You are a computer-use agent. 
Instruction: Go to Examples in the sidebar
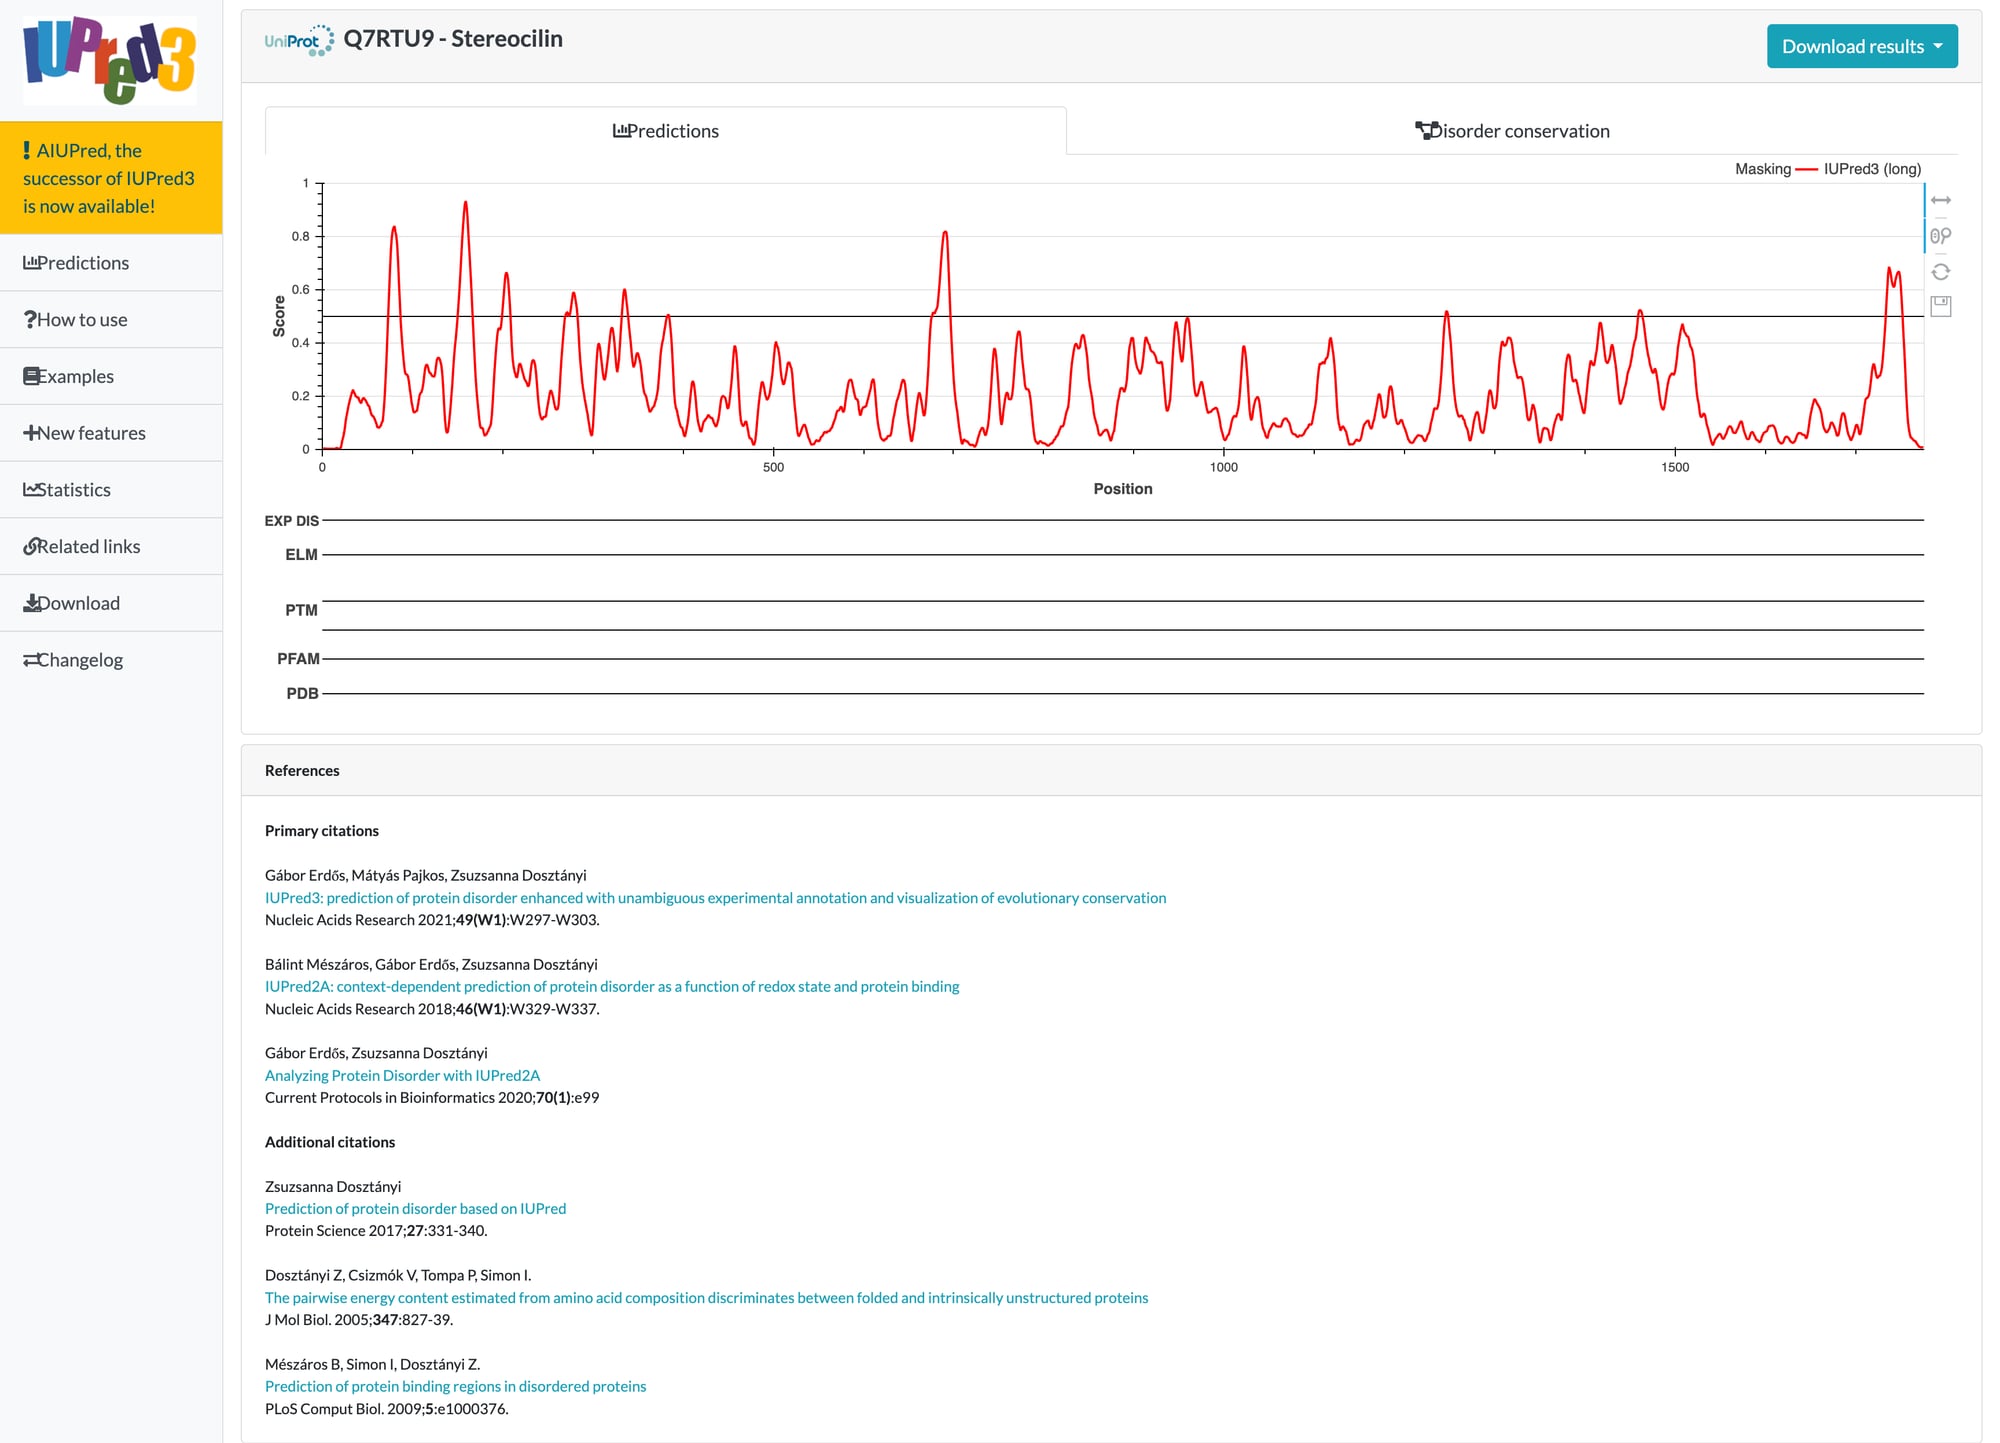pos(69,377)
